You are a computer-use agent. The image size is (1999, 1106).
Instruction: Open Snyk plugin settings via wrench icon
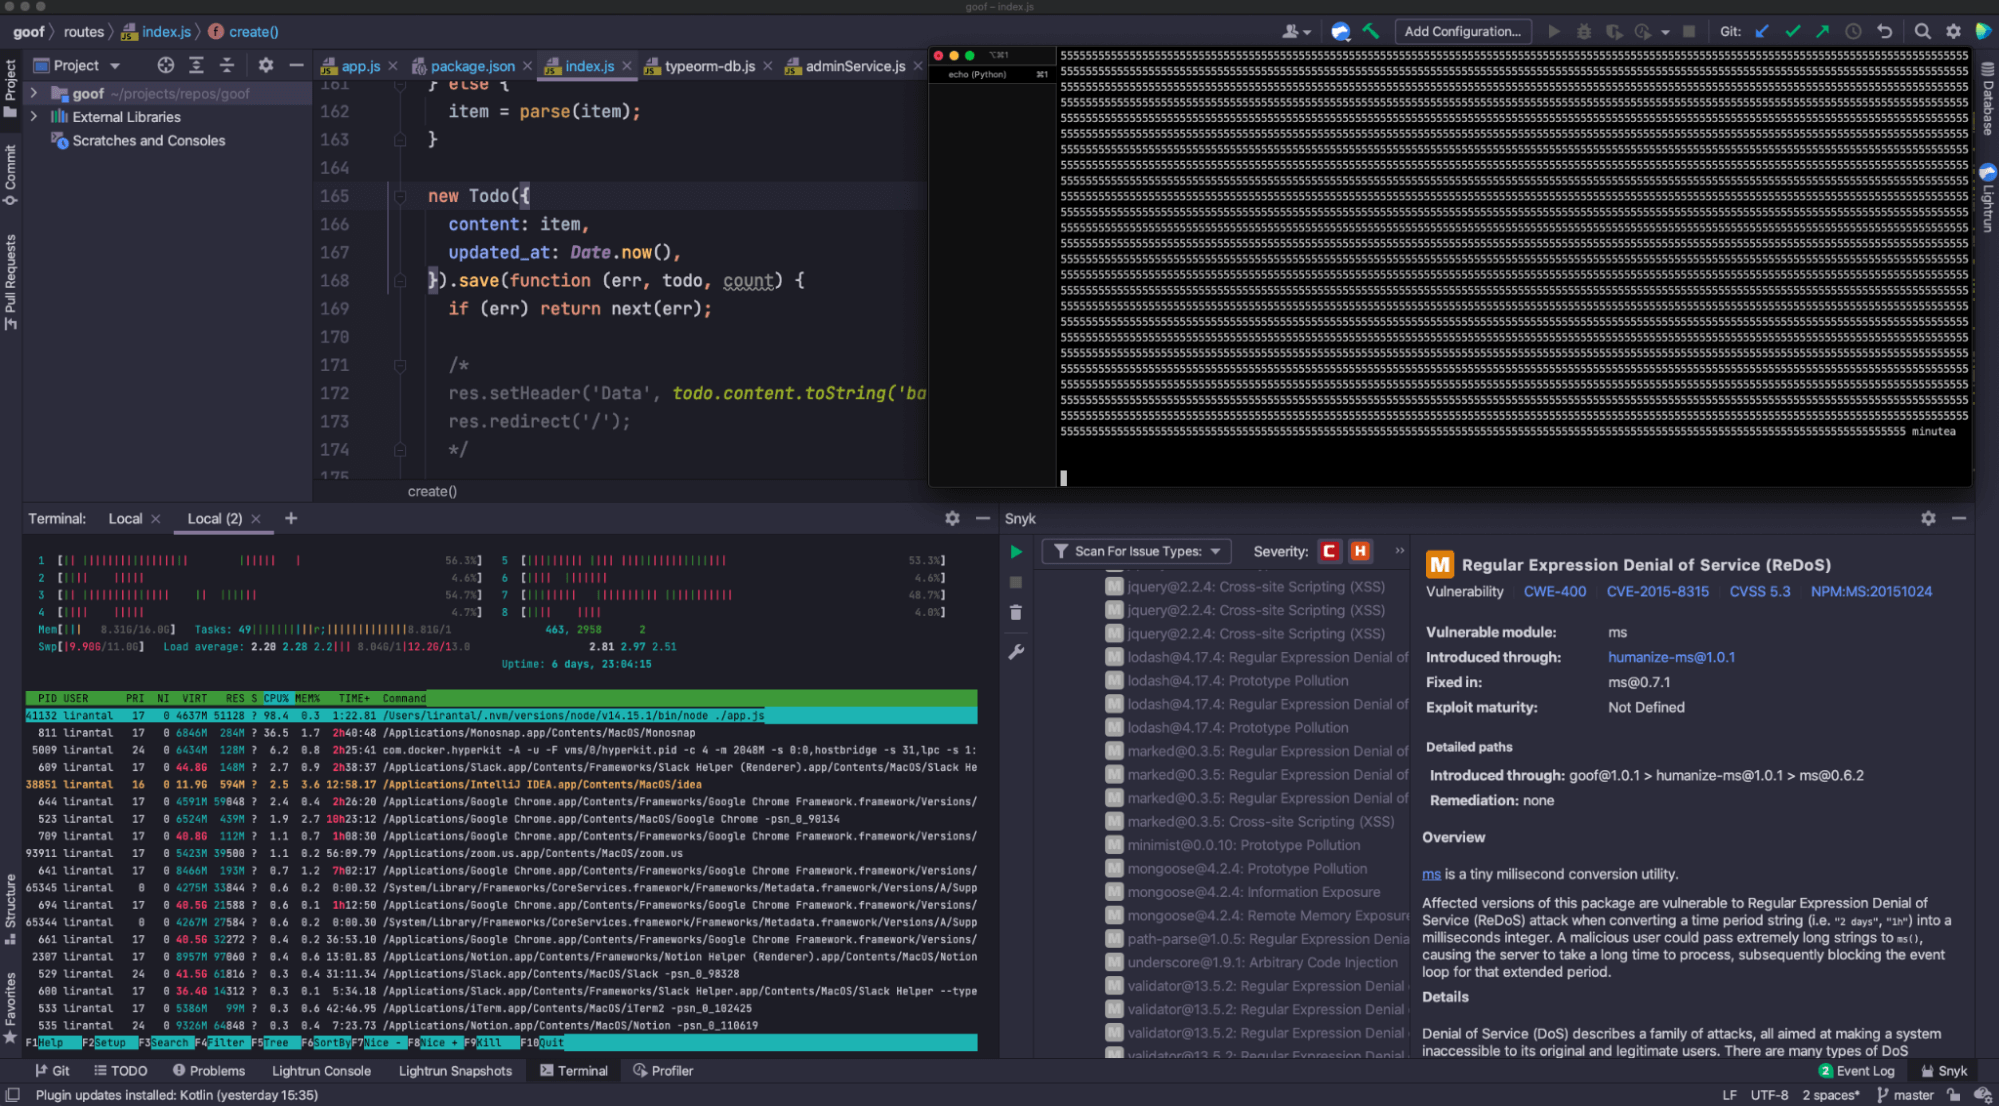click(x=1016, y=652)
